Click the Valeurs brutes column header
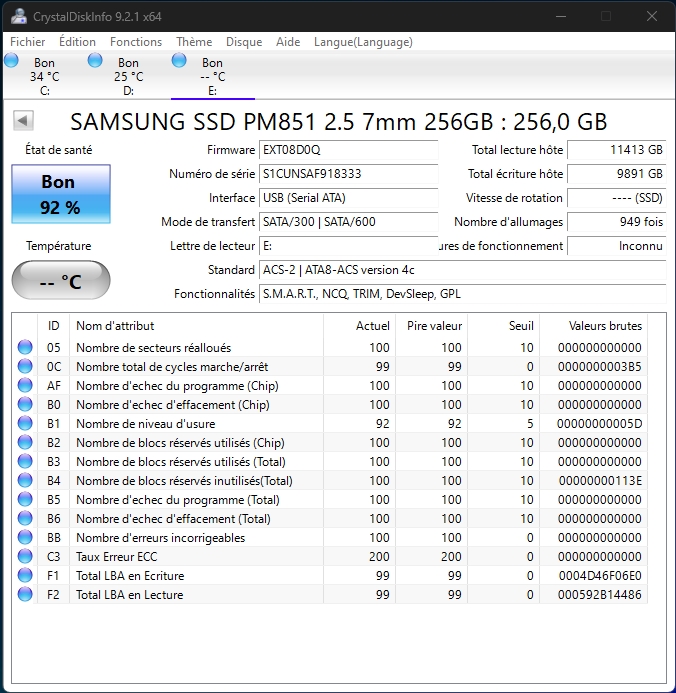This screenshot has height=693, width=676. point(605,326)
